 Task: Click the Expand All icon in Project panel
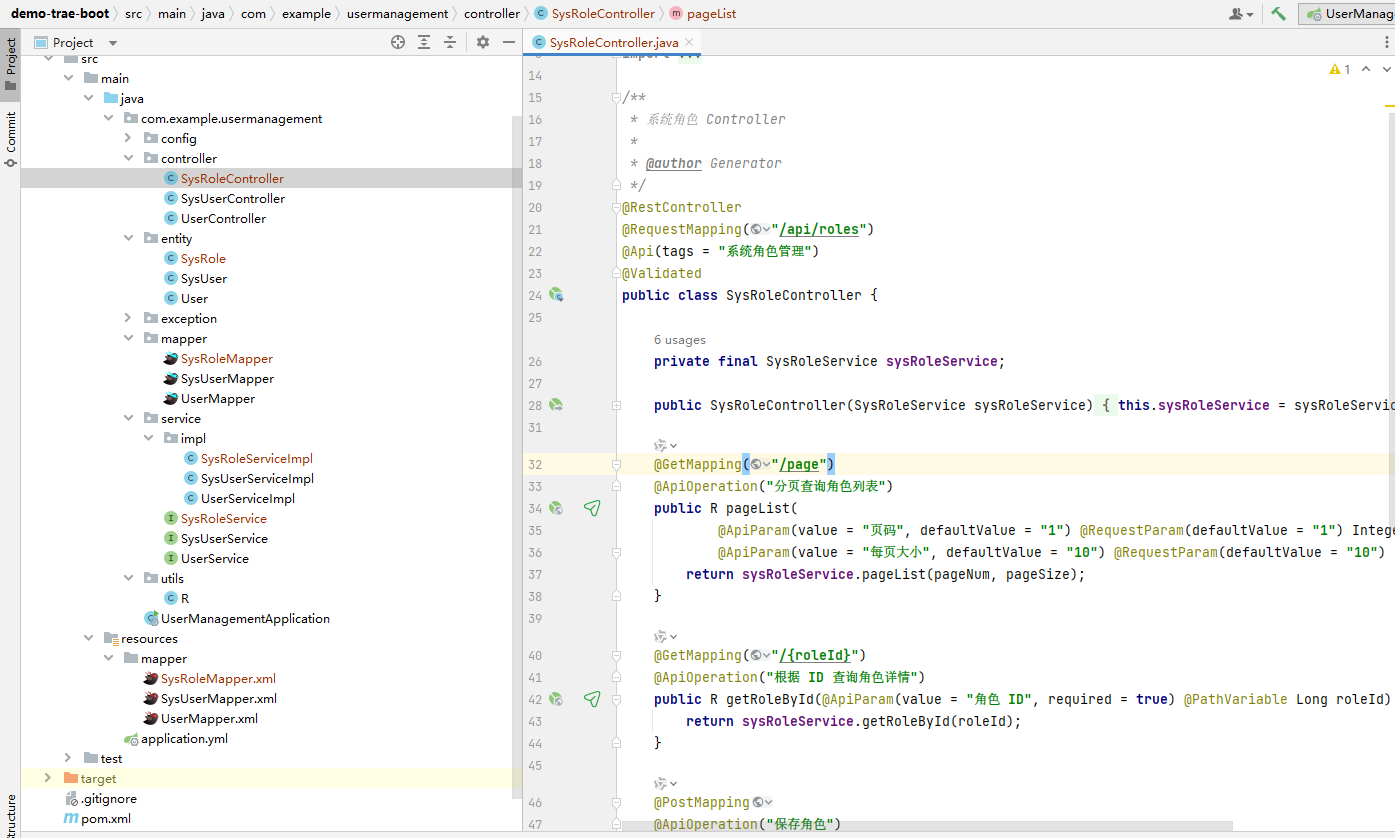pyautogui.click(x=424, y=42)
